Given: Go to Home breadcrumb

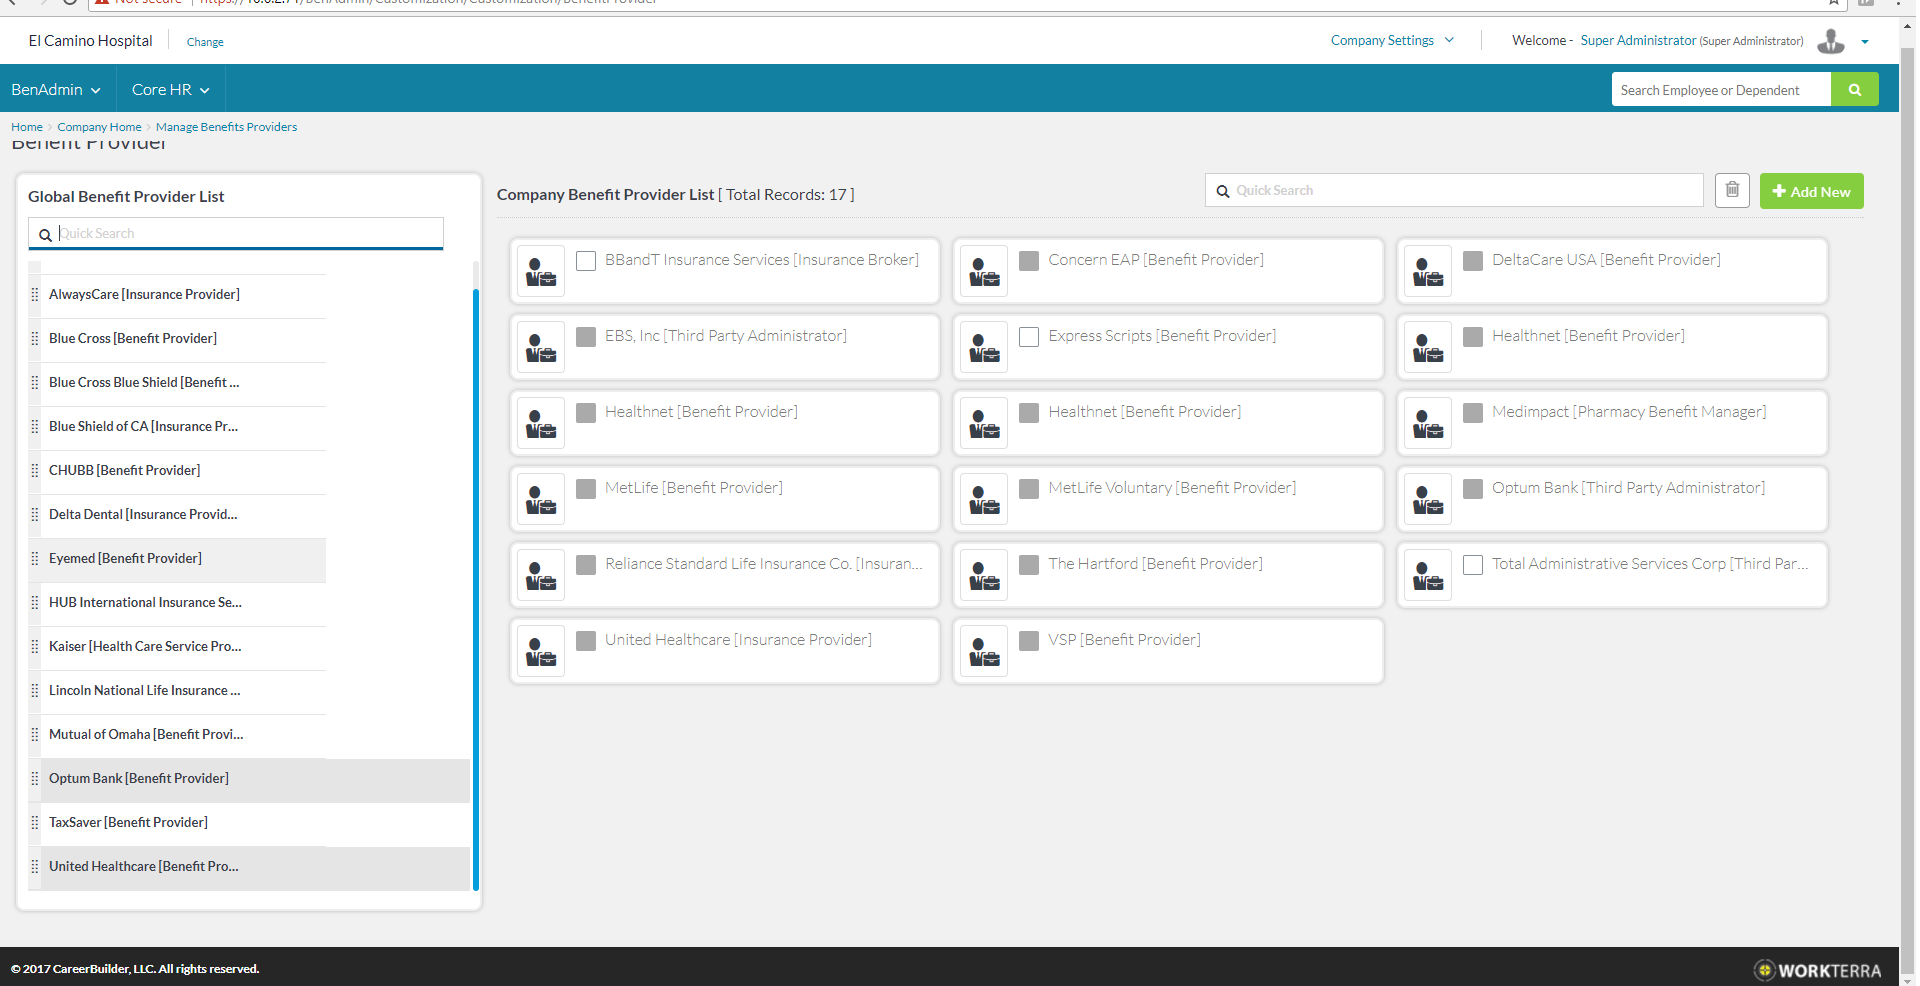Looking at the screenshot, I should pyautogui.click(x=27, y=127).
